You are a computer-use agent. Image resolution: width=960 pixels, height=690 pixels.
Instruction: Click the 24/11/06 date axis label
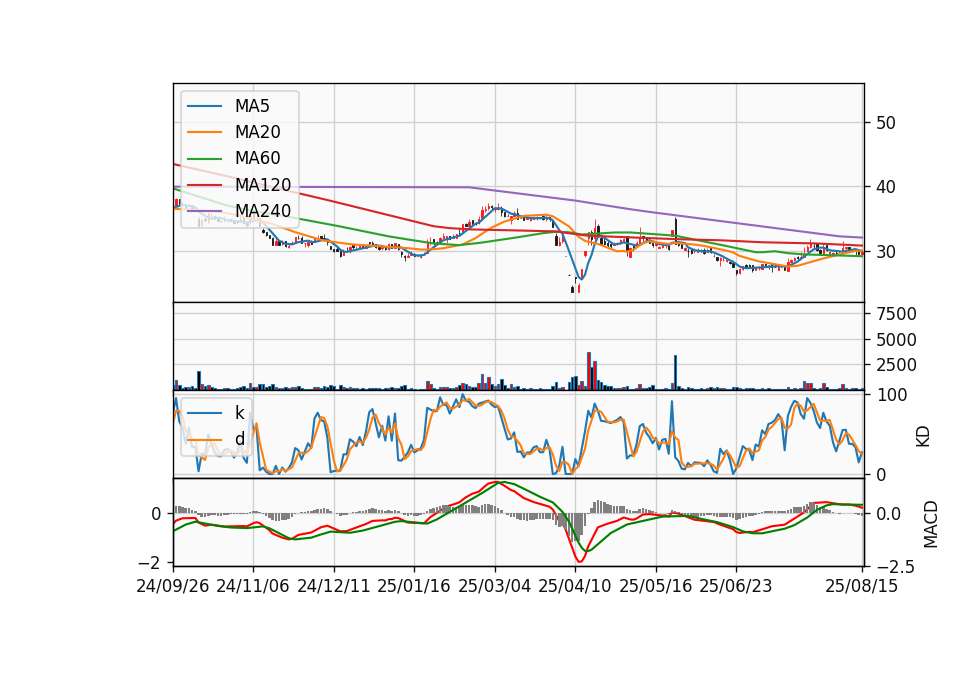tap(253, 586)
